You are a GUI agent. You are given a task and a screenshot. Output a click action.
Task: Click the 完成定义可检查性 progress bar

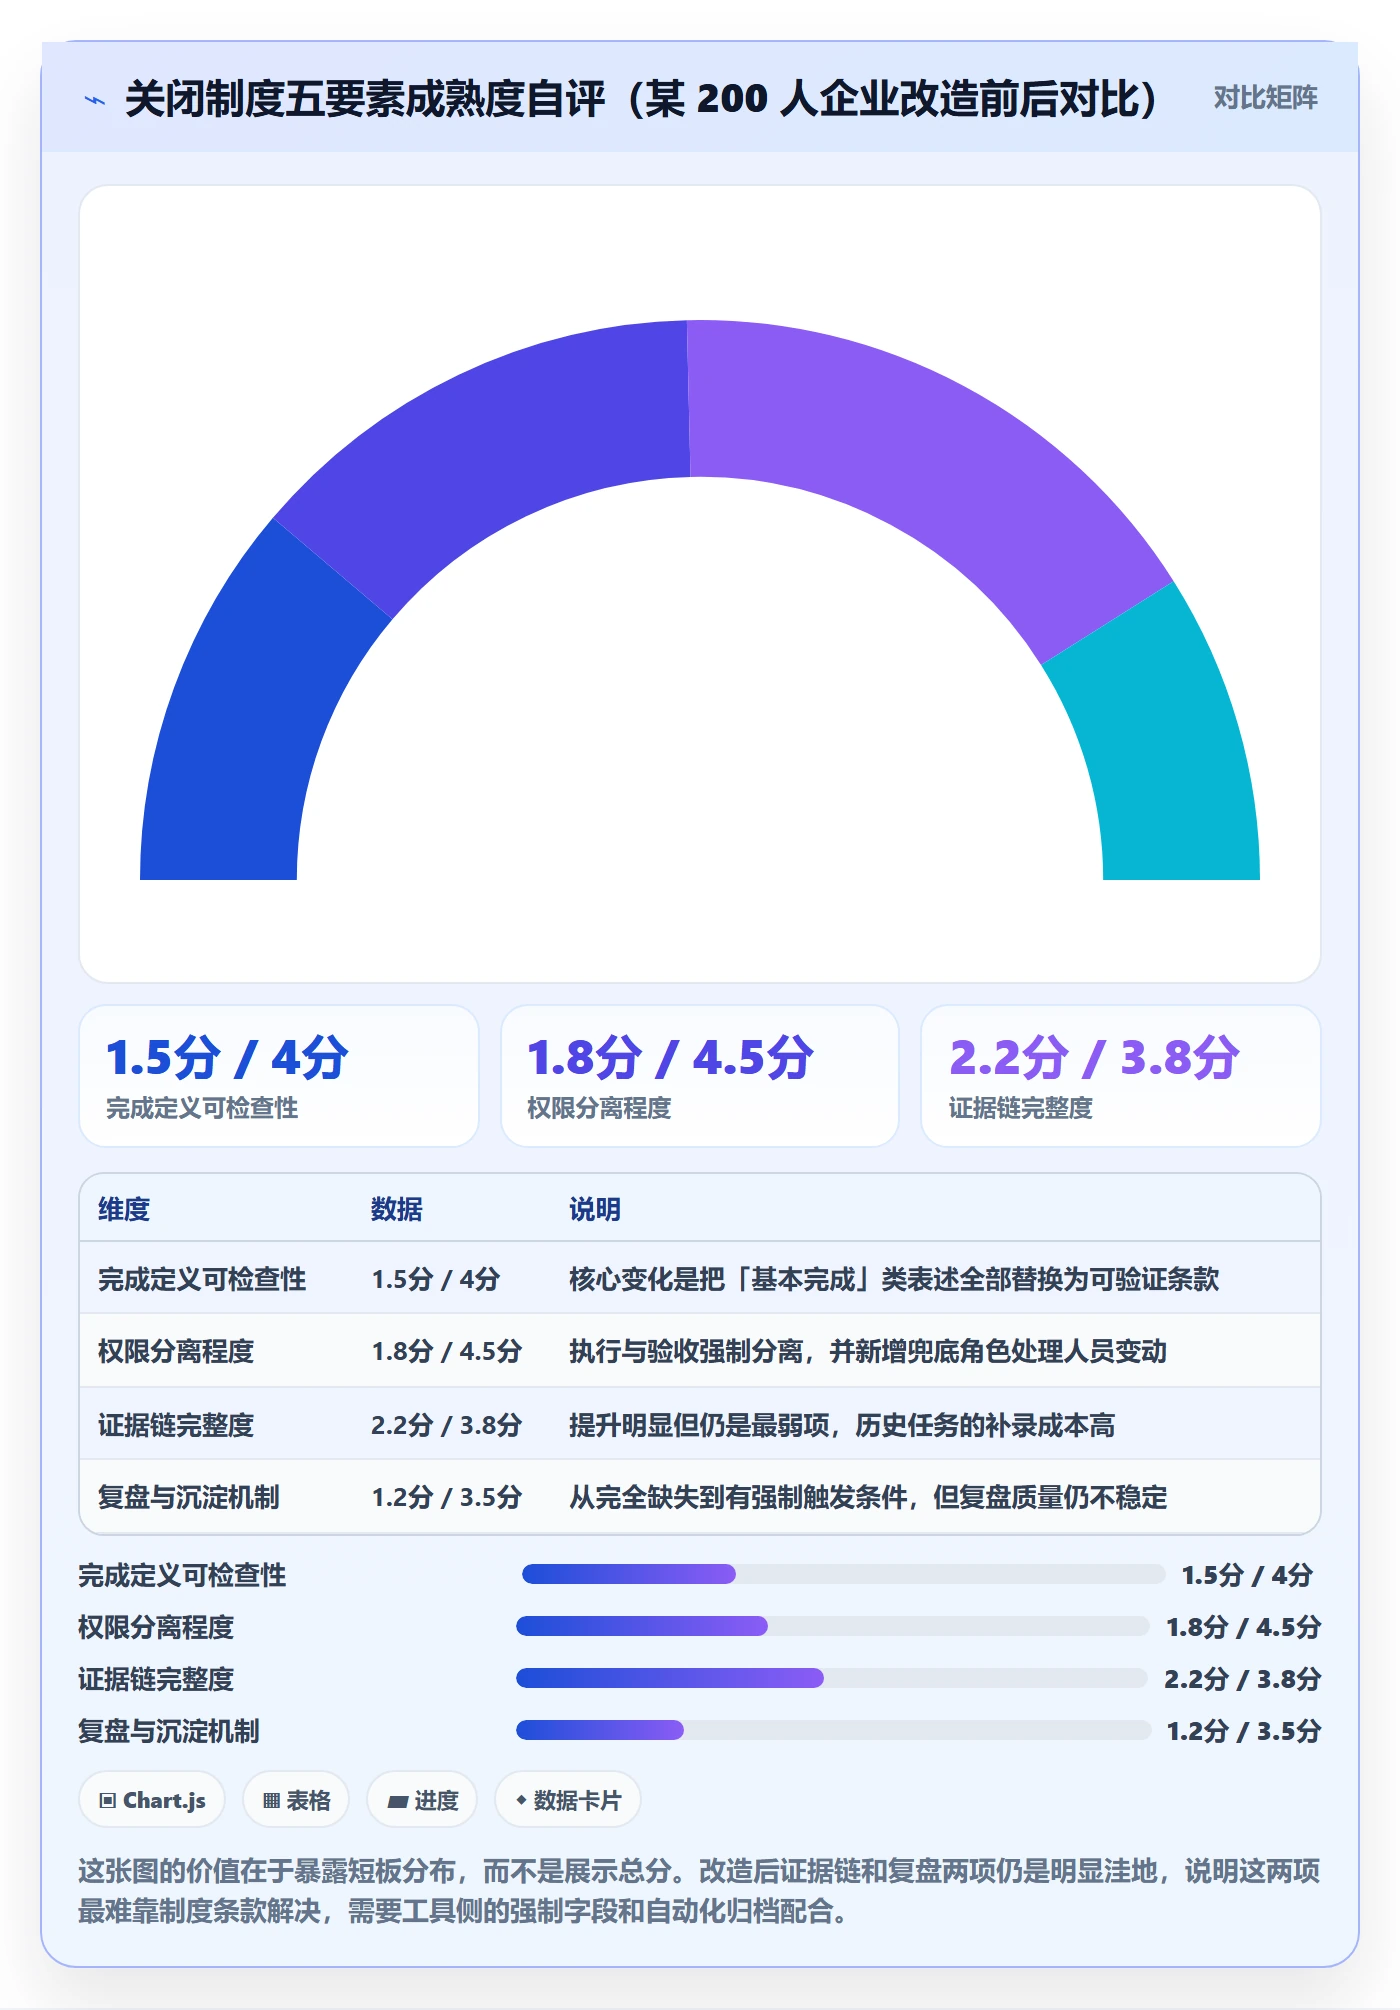coord(843,1574)
